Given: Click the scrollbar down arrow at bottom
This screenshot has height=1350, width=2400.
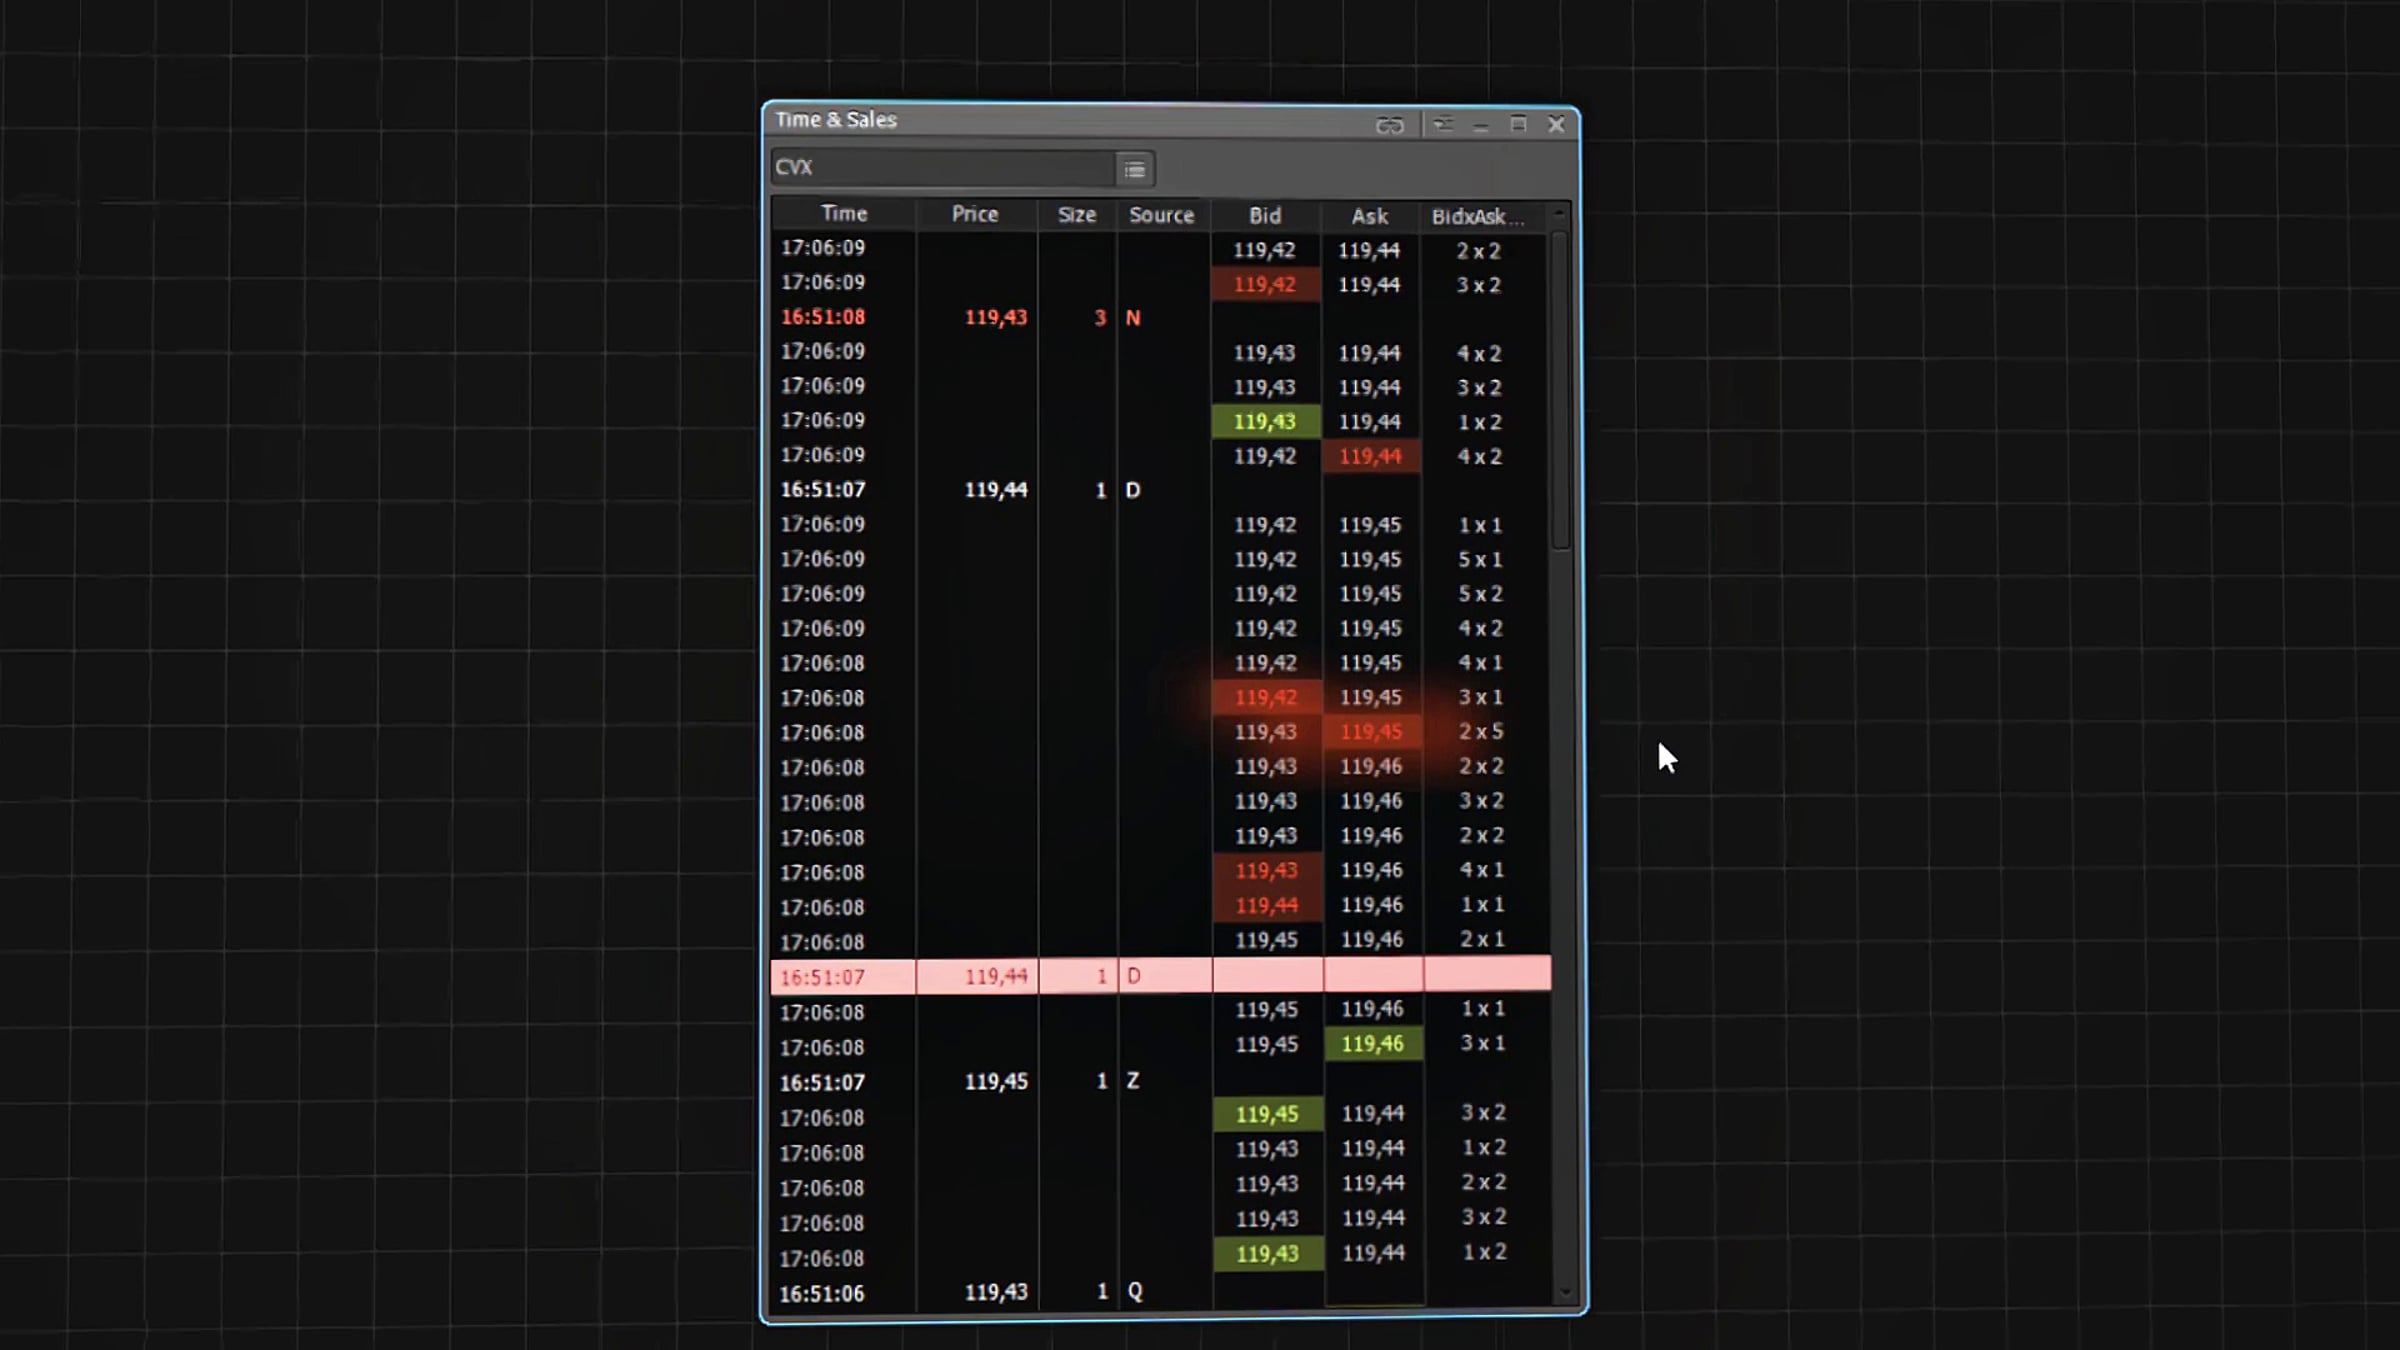Looking at the screenshot, I should coord(1565,1293).
